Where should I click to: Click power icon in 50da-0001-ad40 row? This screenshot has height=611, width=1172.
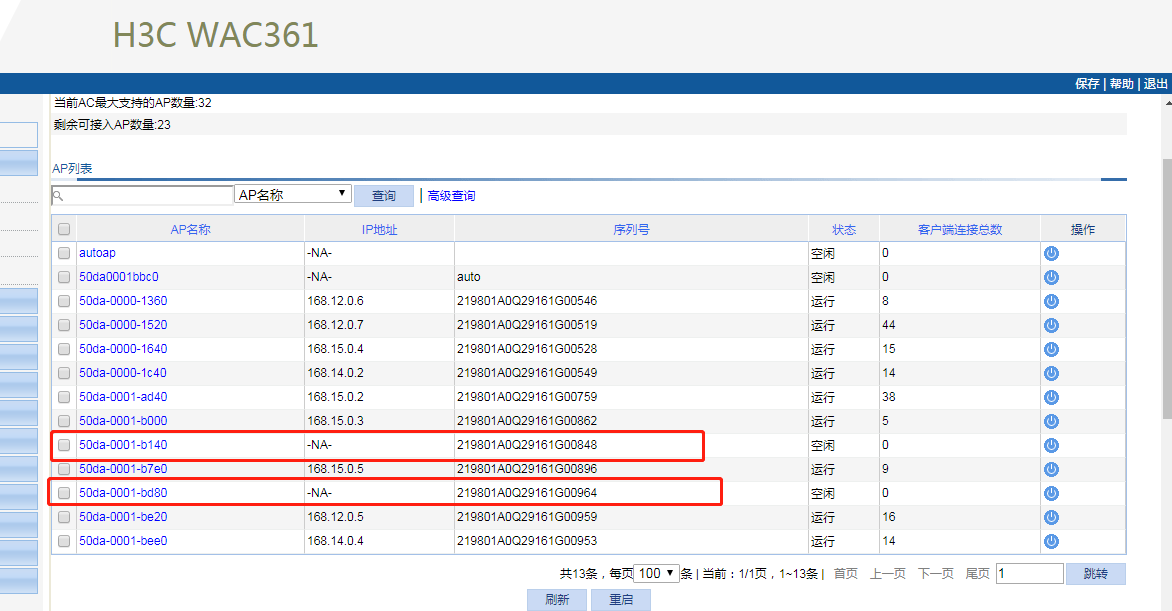coord(1051,397)
